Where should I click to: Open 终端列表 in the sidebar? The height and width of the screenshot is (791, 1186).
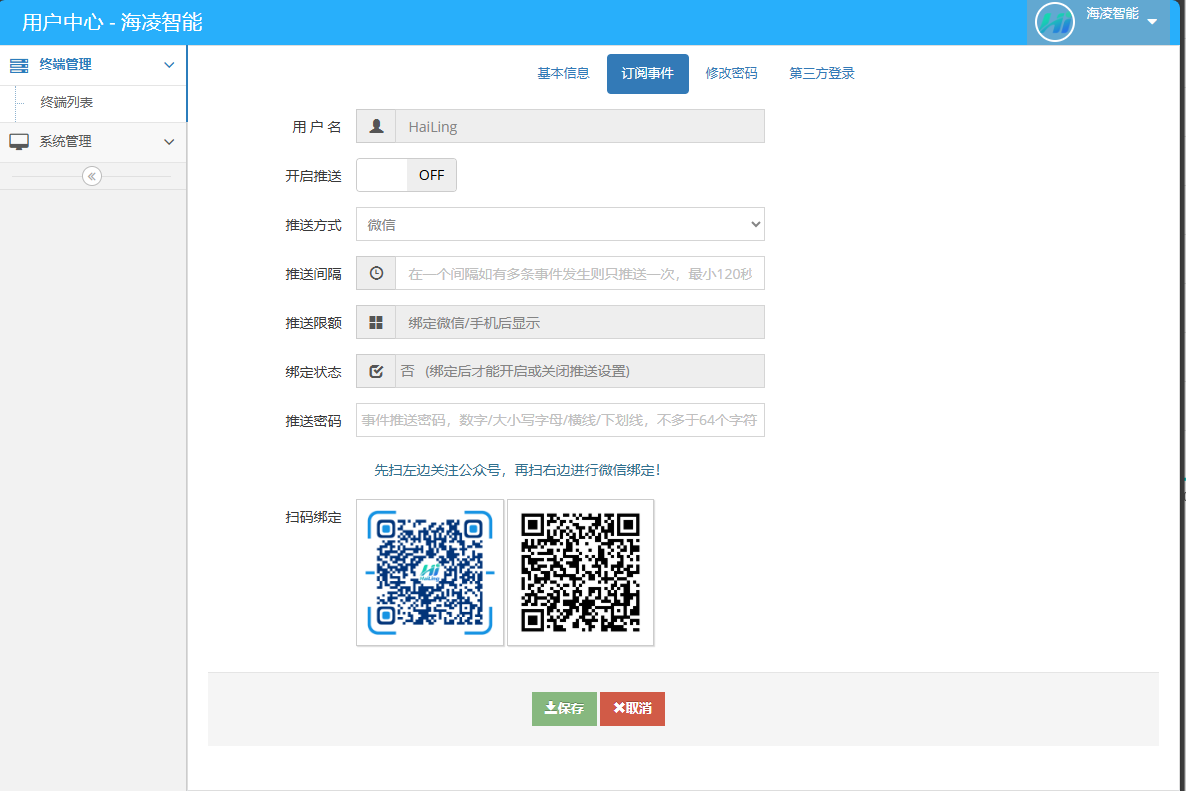coord(67,102)
